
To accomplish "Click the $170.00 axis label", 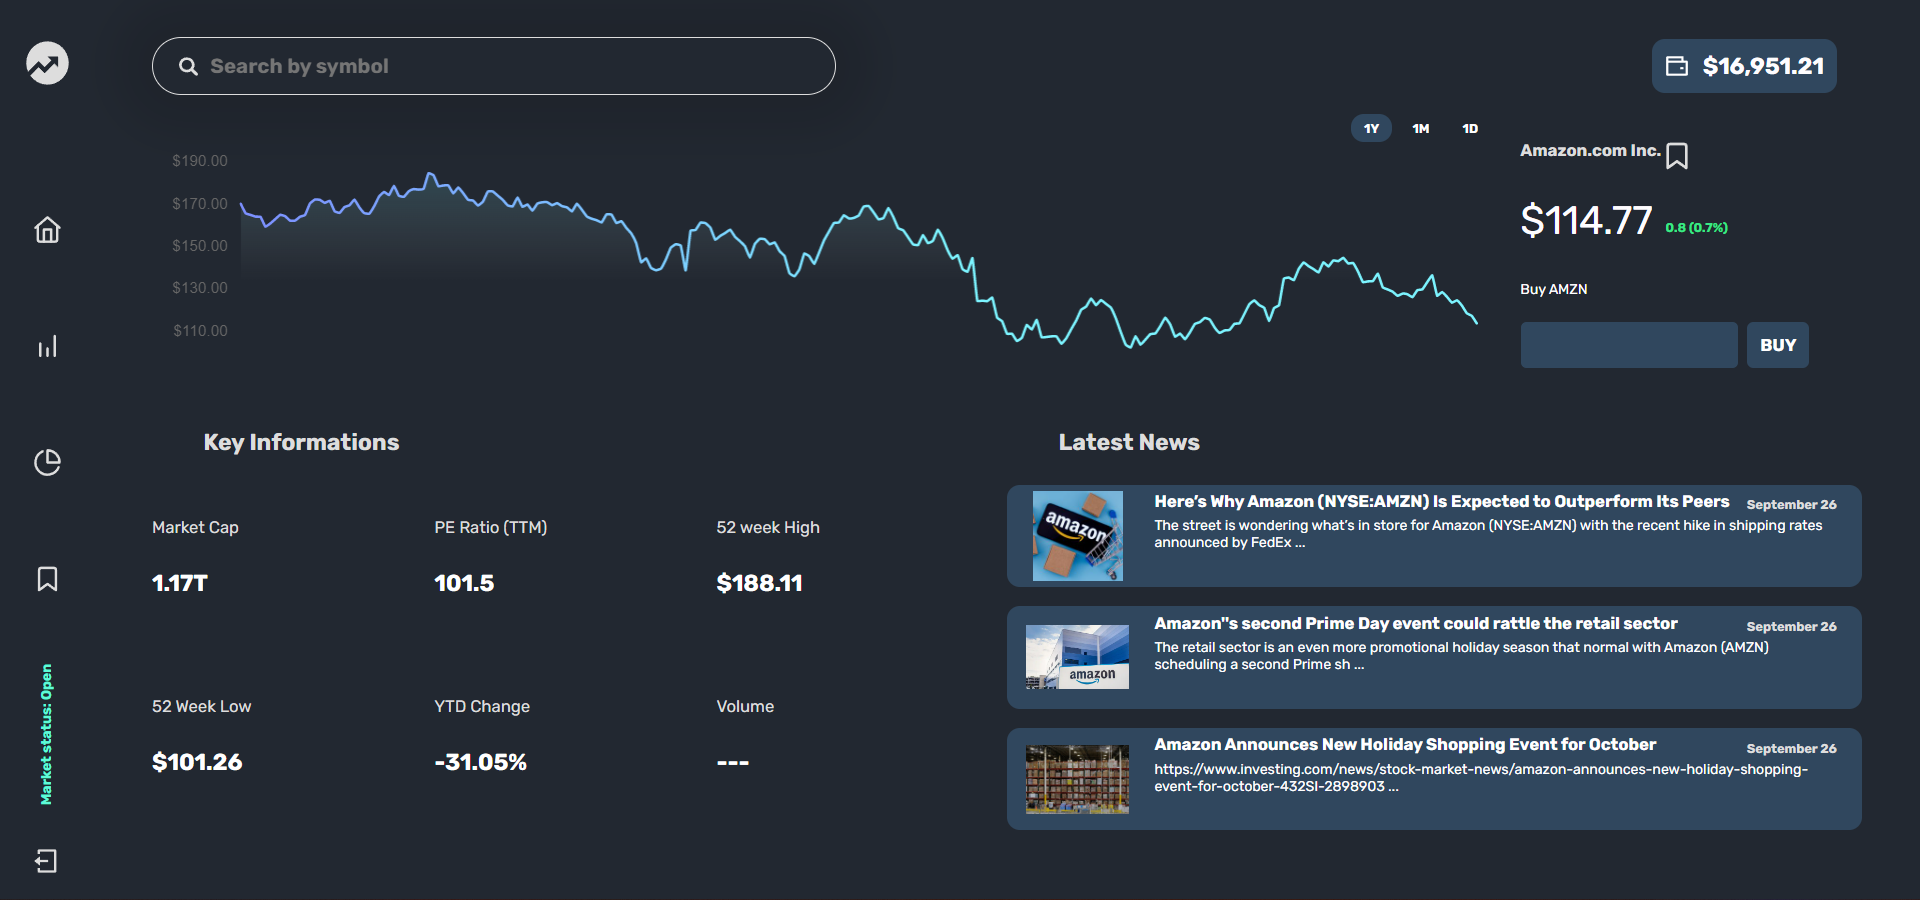I will click(200, 204).
